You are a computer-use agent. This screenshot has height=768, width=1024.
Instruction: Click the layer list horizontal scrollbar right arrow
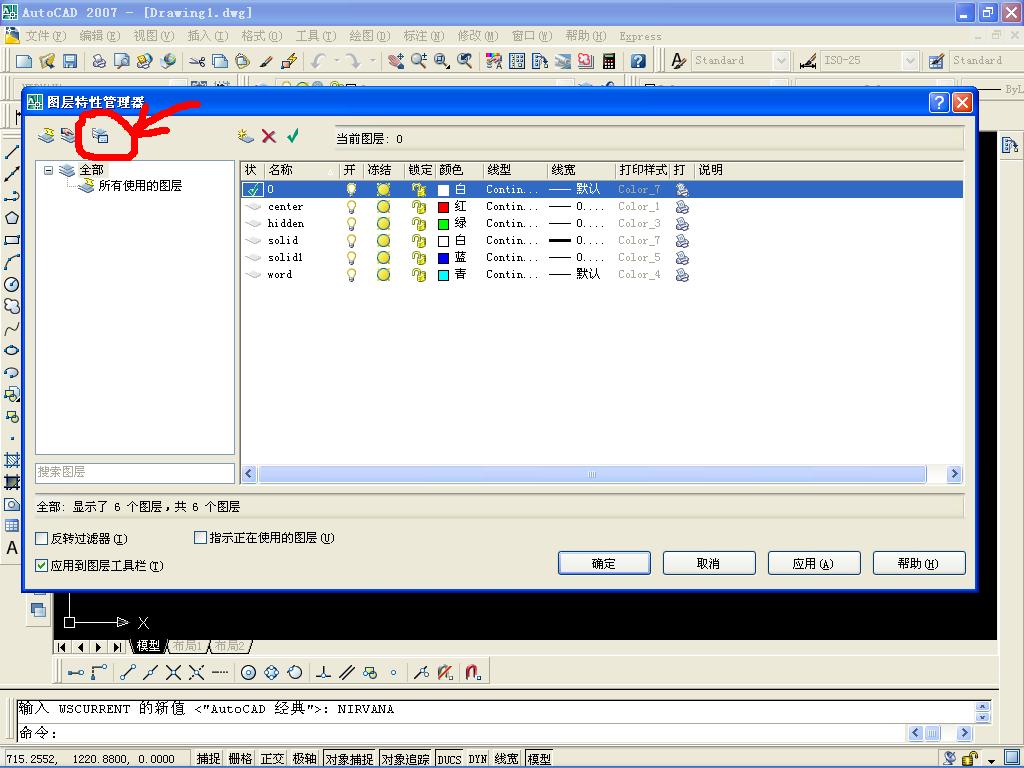coord(954,474)
